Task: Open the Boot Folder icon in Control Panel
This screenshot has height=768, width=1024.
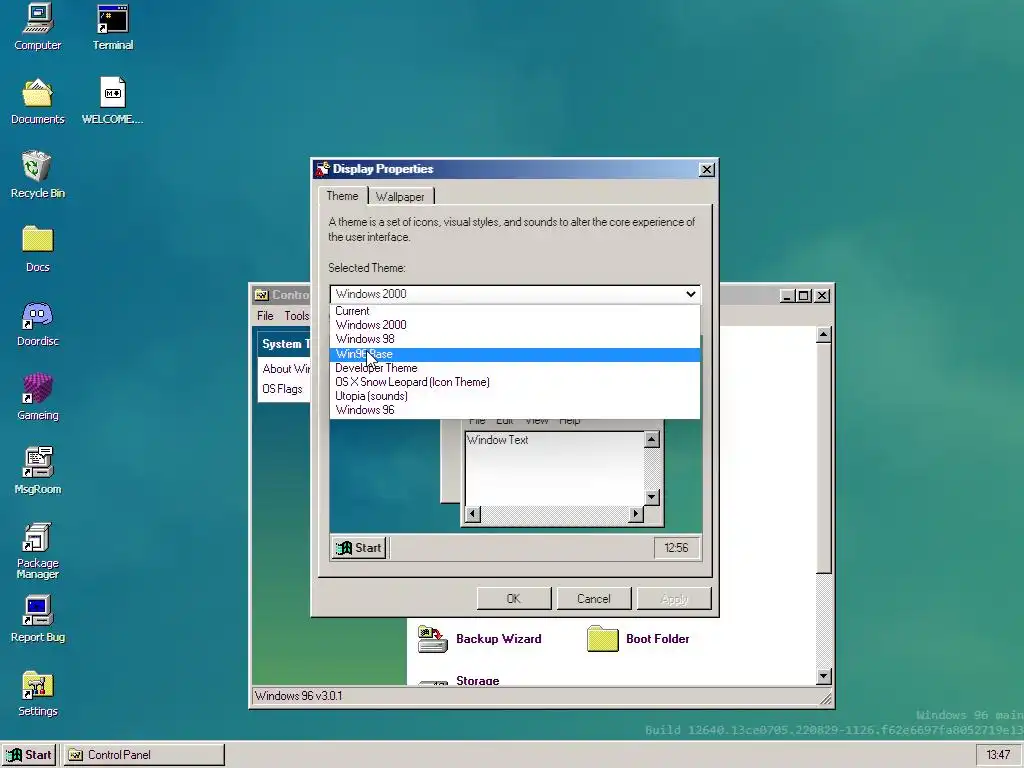Action: click(602, 639)
